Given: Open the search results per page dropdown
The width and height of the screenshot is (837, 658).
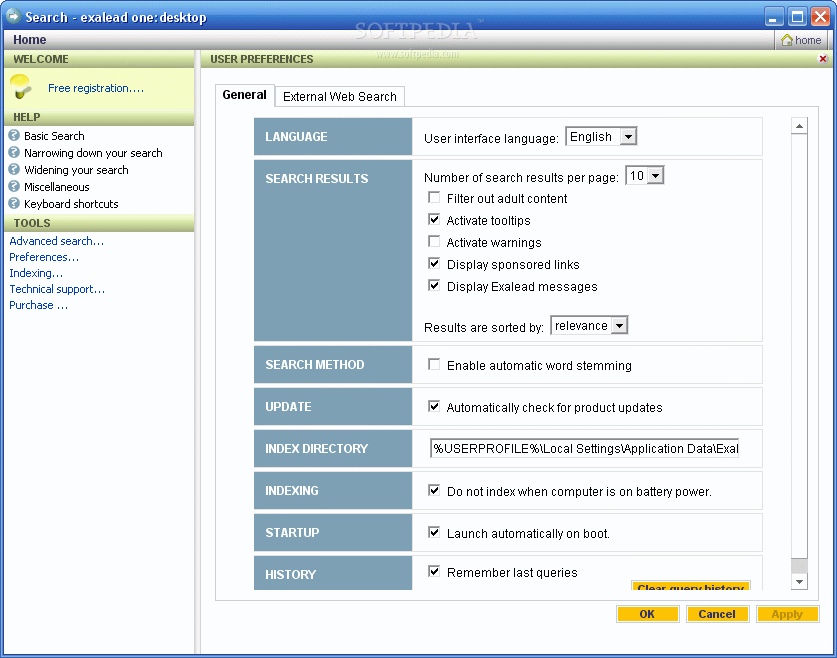Looking at the screenshot, I should (x=644, y=176).
